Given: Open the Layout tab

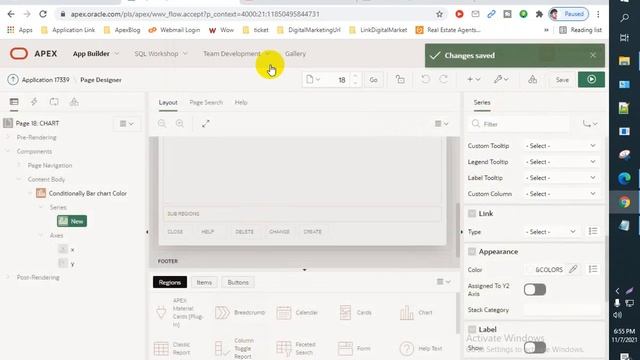Looking at the screenshot, I should pyautogui.click(x=168, y=102).
